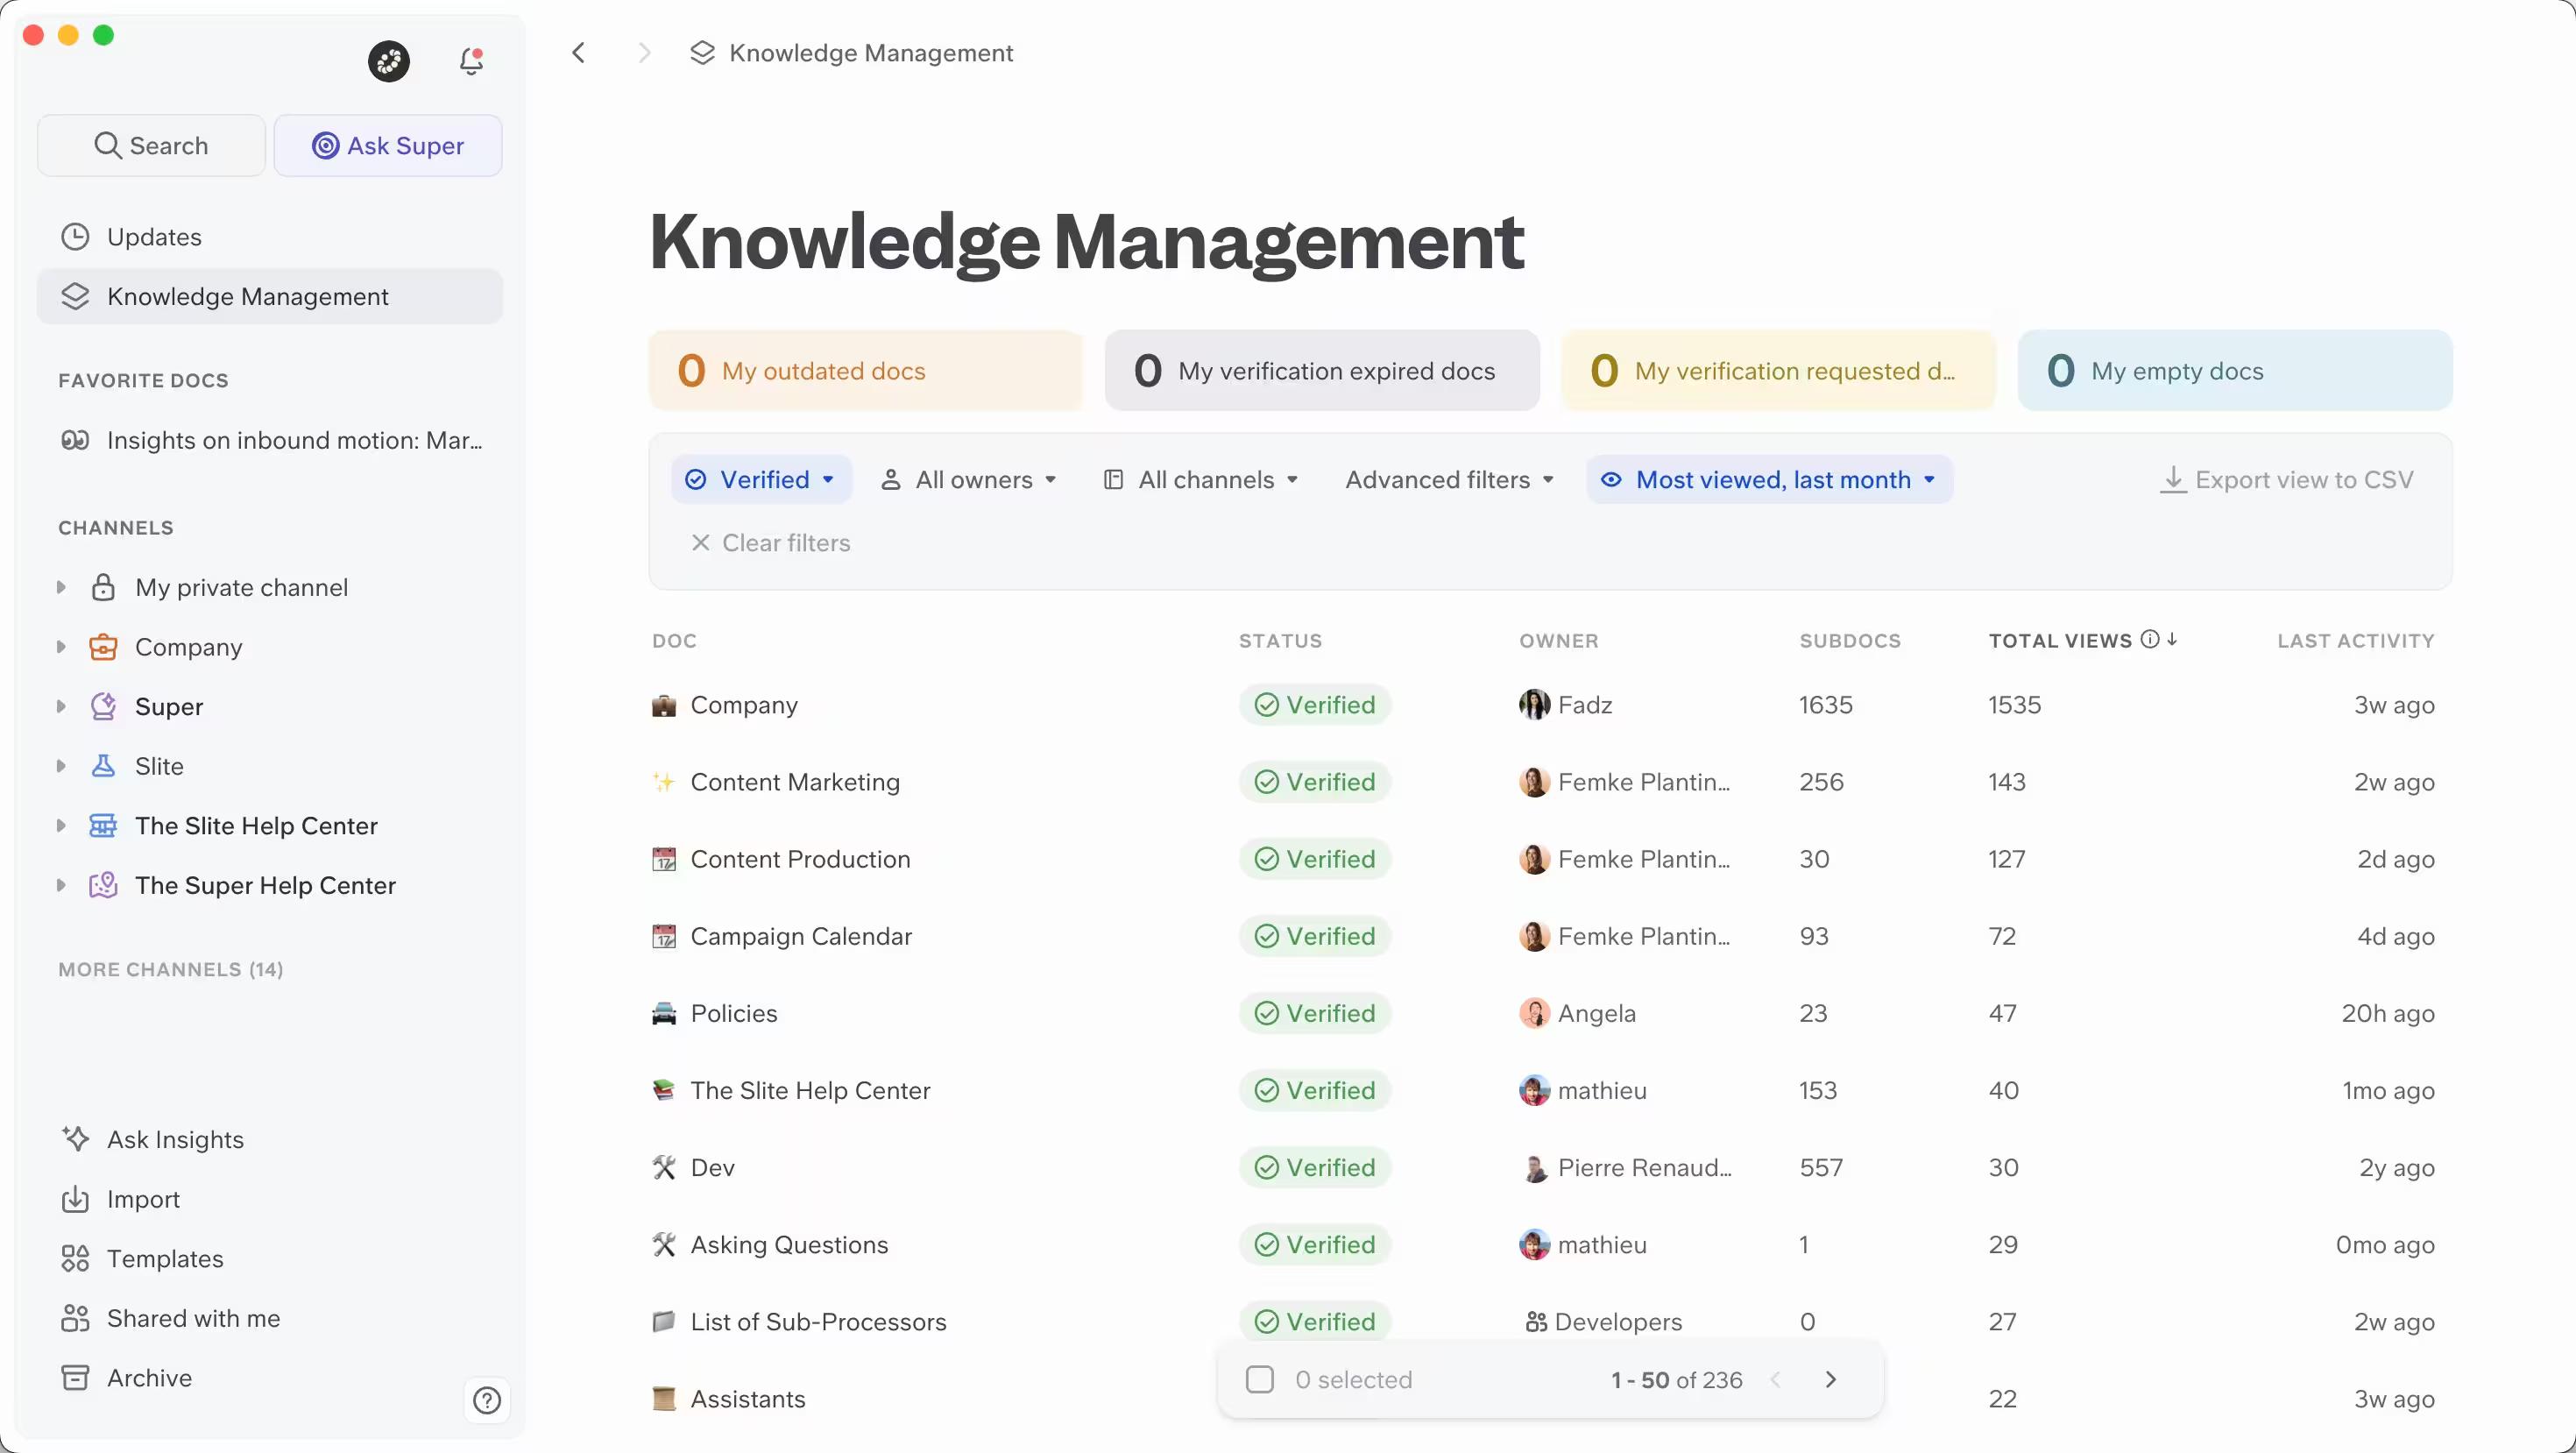Viewport: 2576px width, 1453px height.
Task: Click the List of Sub-Processors row icon
Action: coord(664,1322)
